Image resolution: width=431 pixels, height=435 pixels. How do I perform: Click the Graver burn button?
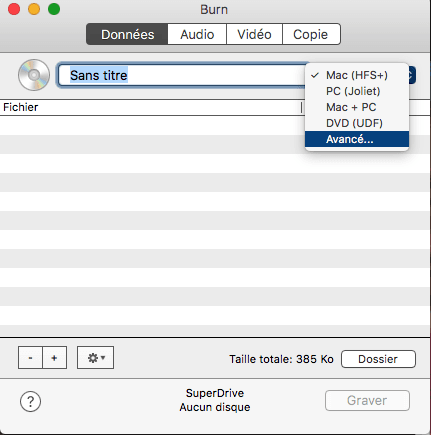tap(367, 401)
